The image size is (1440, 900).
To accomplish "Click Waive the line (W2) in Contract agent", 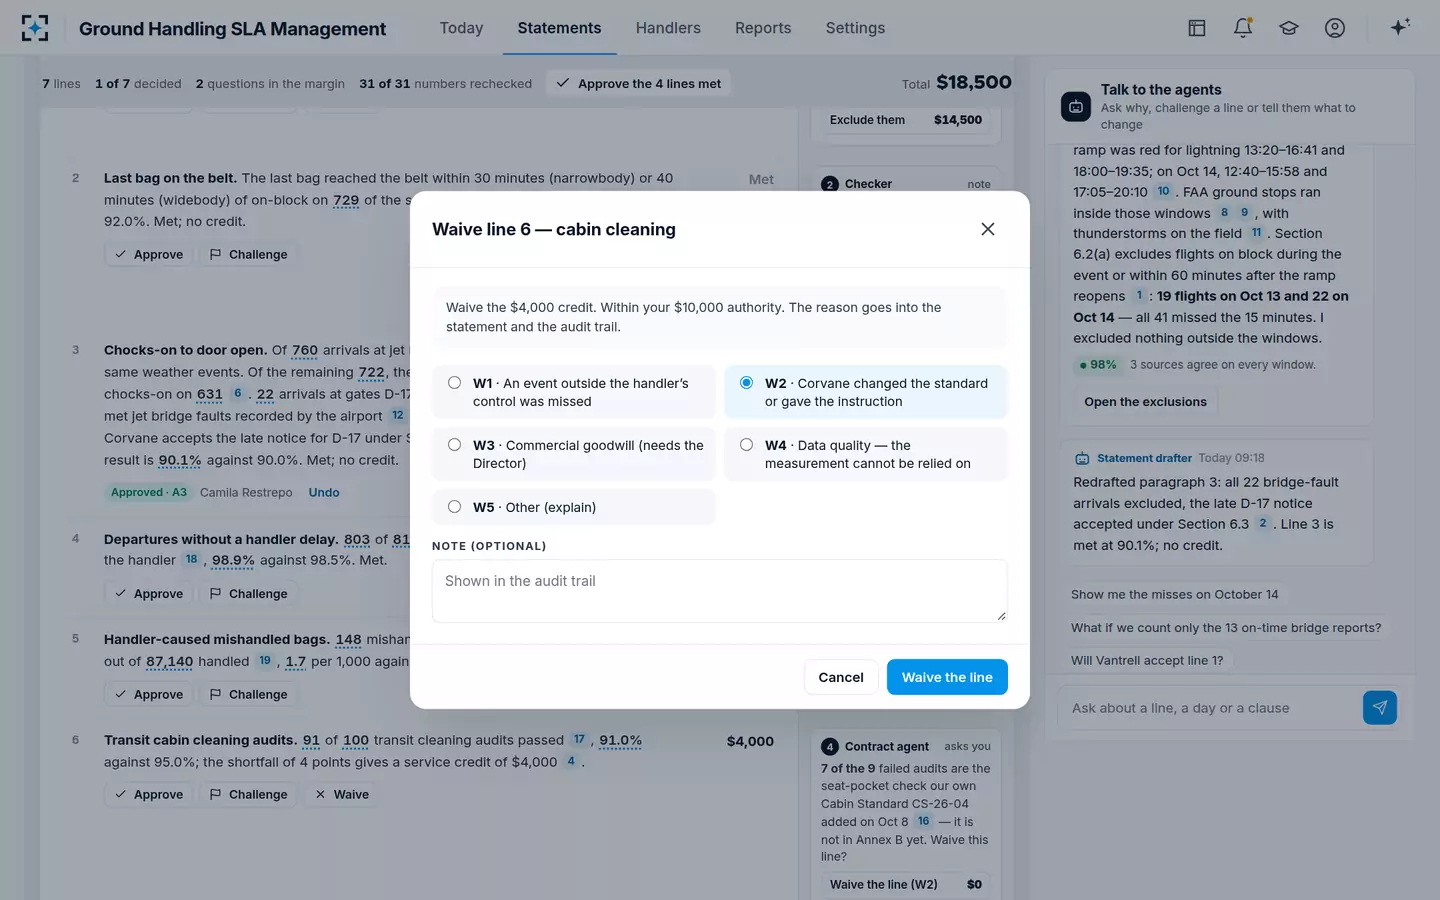I will coord(906,884).
